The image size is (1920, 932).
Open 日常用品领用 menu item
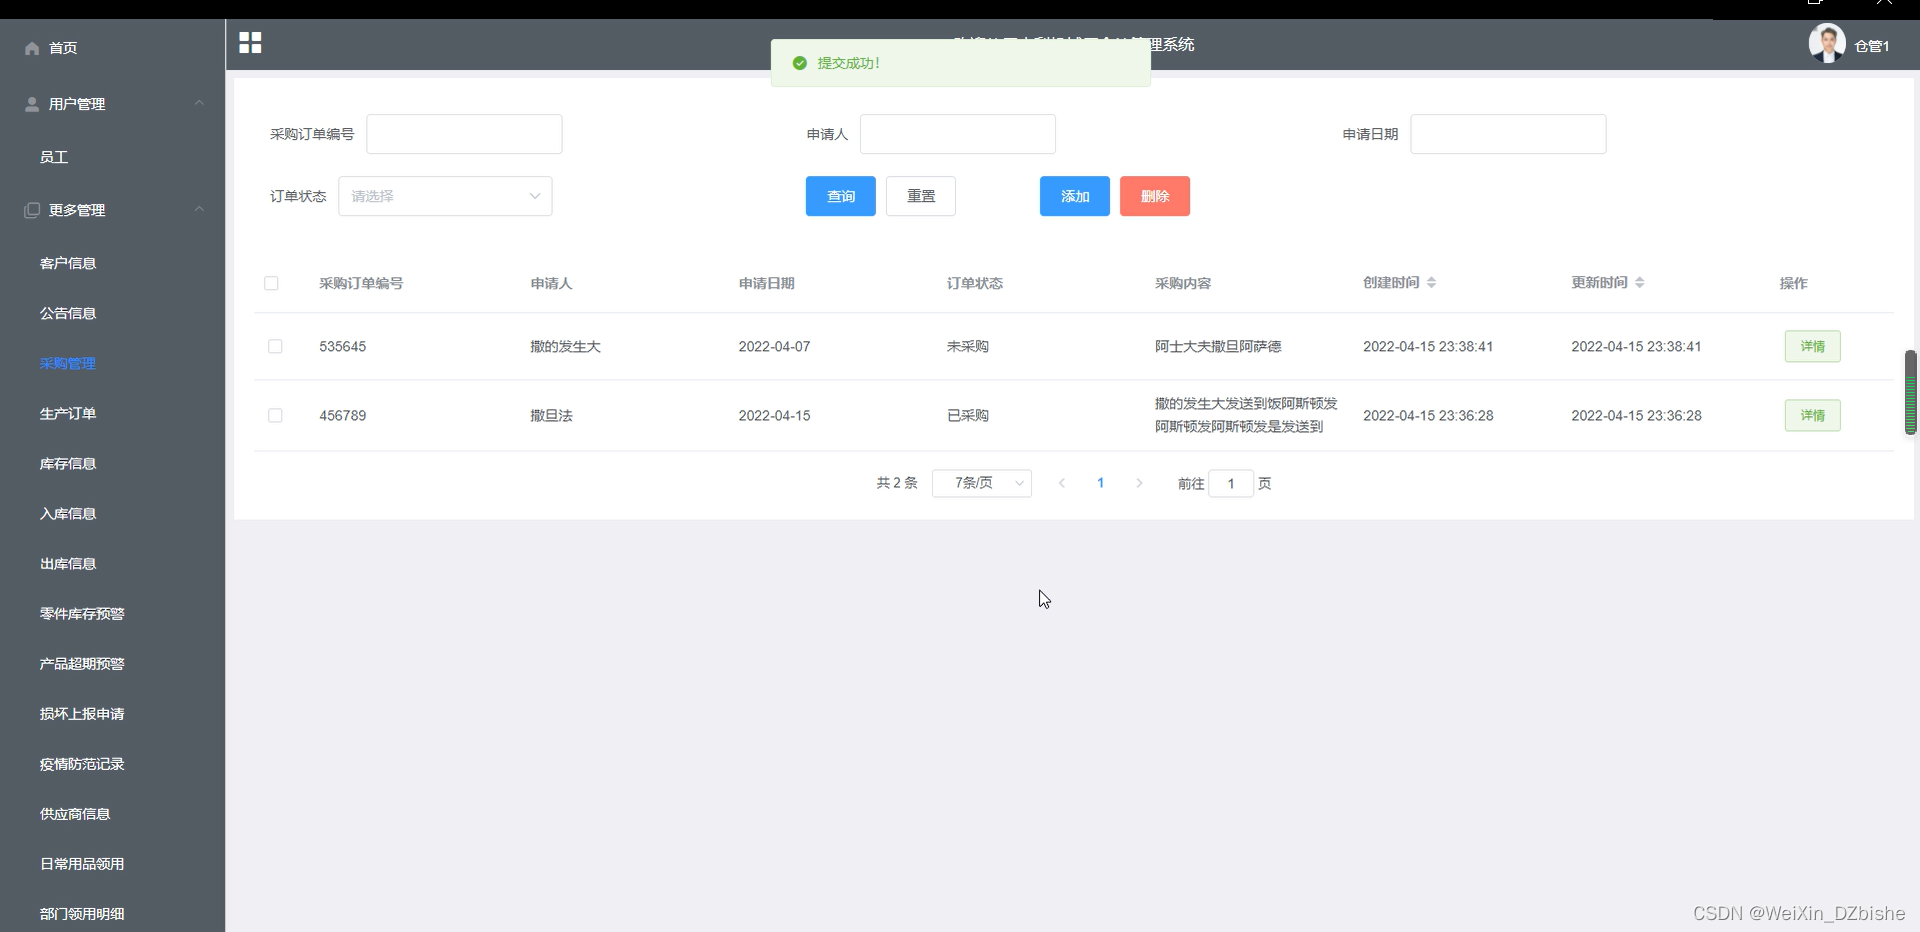point(82,863)
